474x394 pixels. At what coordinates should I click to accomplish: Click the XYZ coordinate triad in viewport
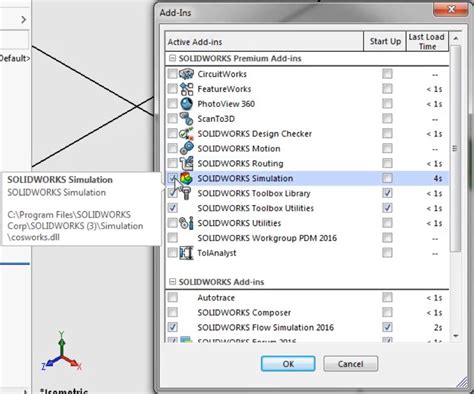pos(62,352)
